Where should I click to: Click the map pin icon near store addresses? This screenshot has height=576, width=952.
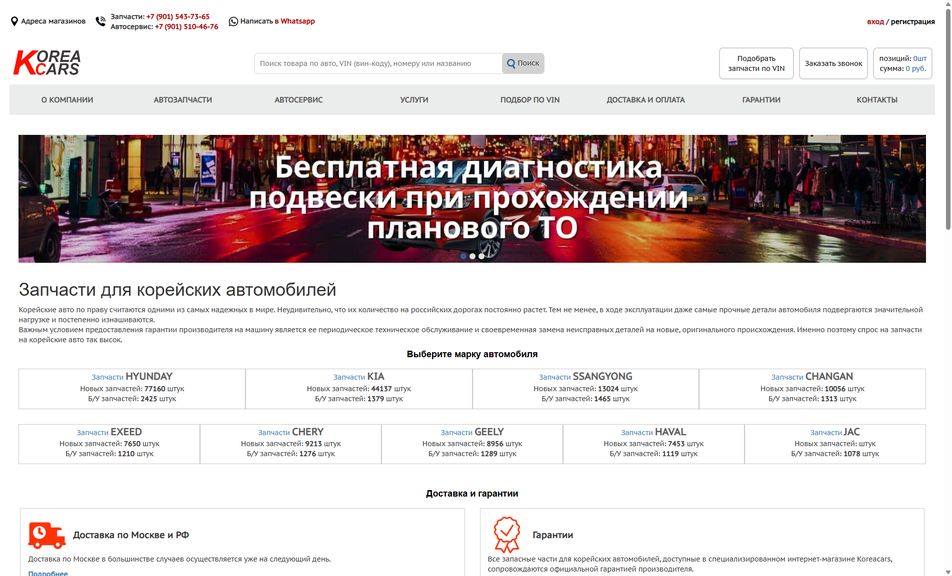coord(14,21)
